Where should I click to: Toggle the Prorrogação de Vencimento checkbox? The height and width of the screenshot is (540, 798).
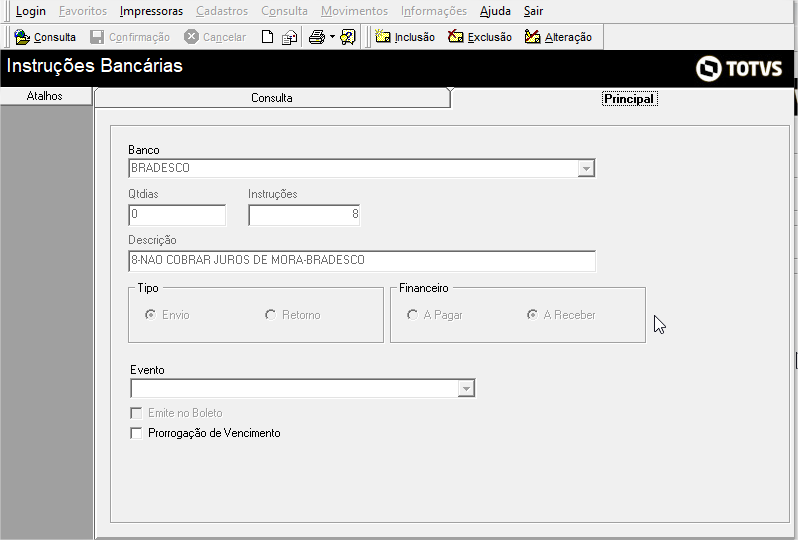[136, 433]
